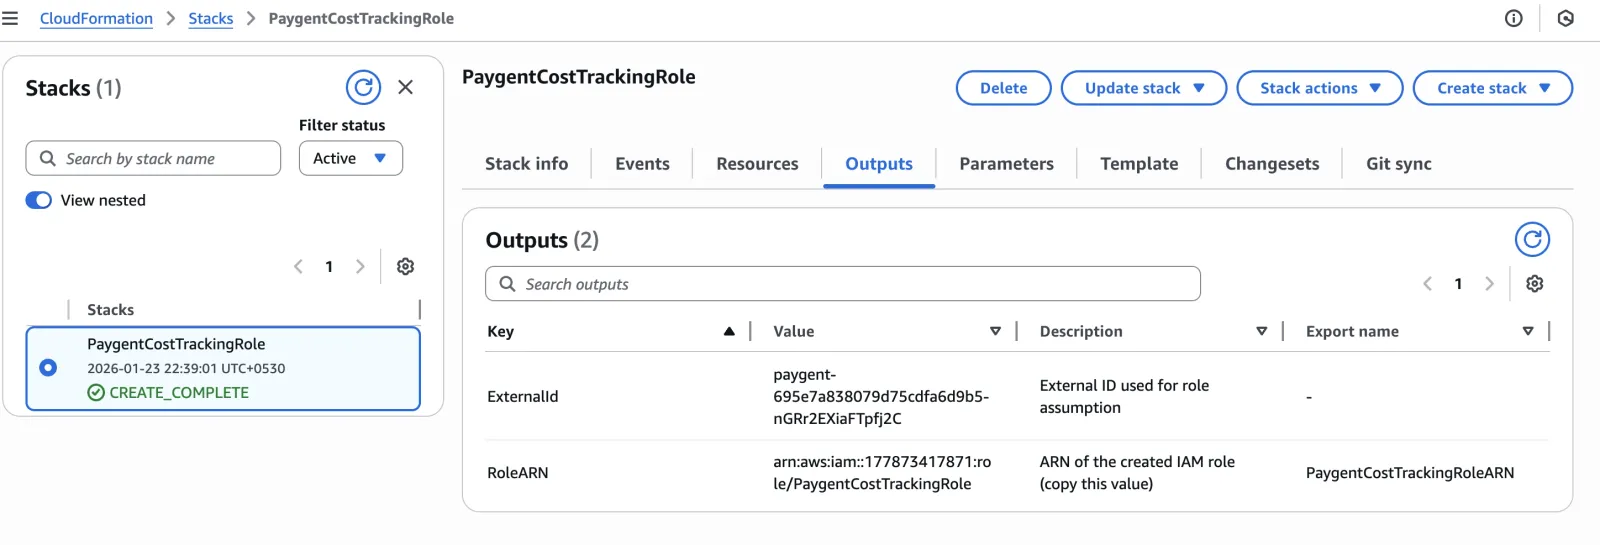Screen dimensions: 1600x545
Task: Close the Stacks side panel
Action: point(405,87)
